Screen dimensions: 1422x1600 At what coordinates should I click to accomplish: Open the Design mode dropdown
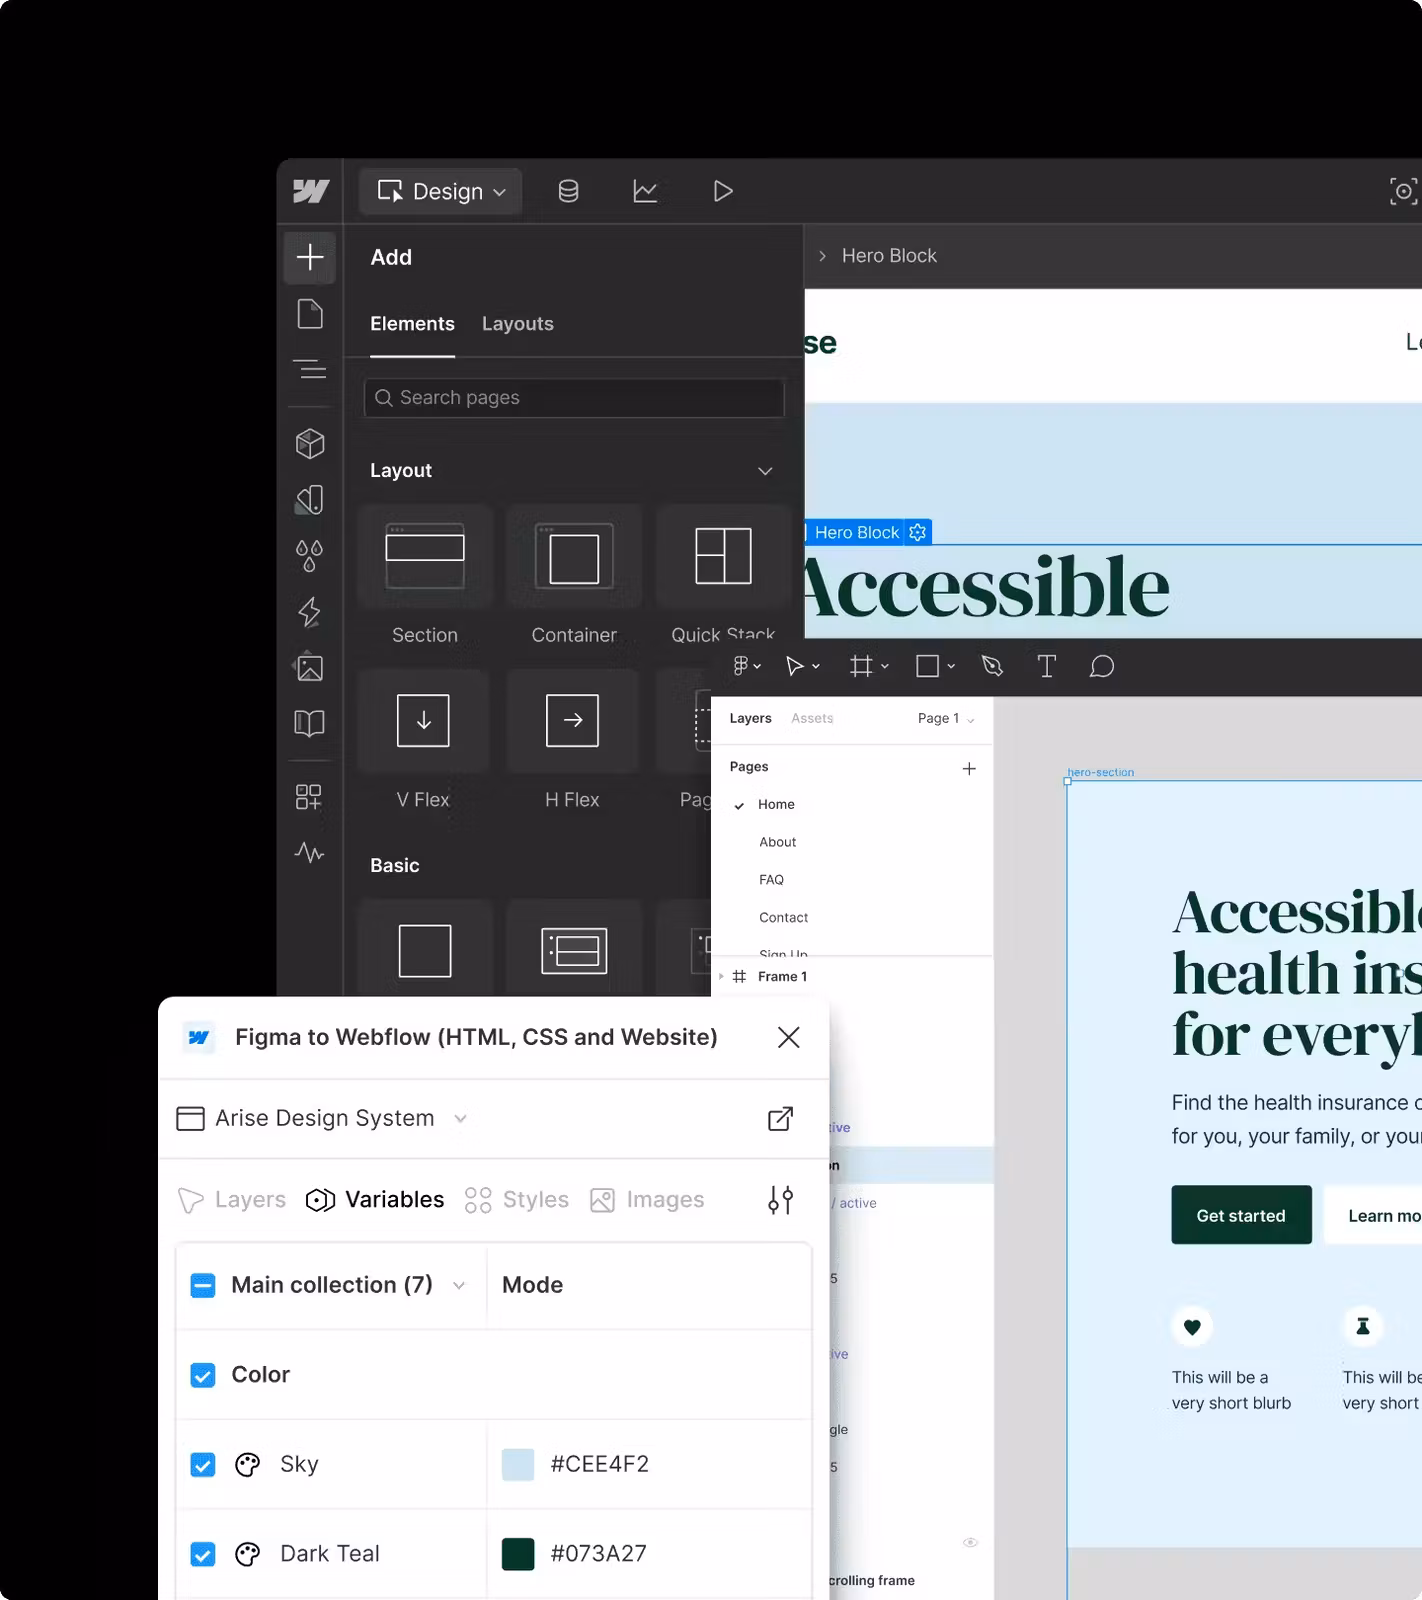tap(441, 191)
